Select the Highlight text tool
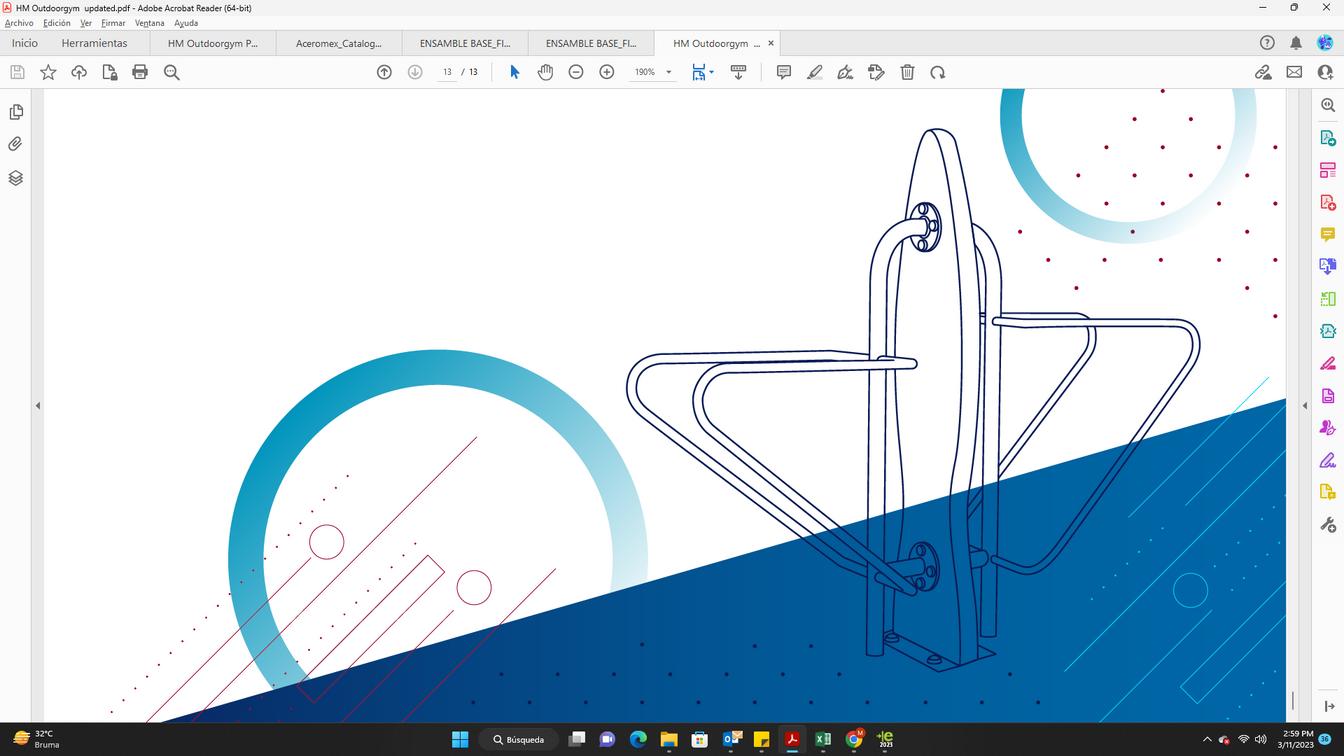The height and width of the screenshot is (756, 1344). 815,72
